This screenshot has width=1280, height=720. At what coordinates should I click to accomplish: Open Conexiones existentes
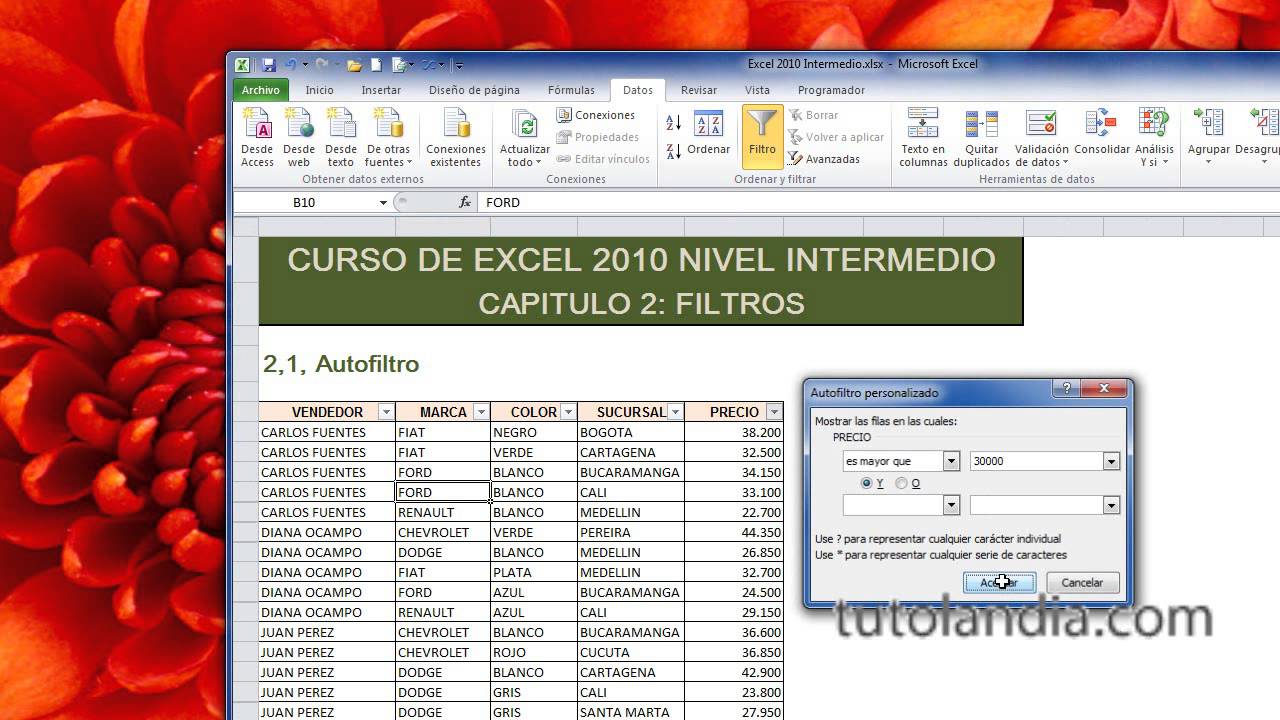(456, 138)
